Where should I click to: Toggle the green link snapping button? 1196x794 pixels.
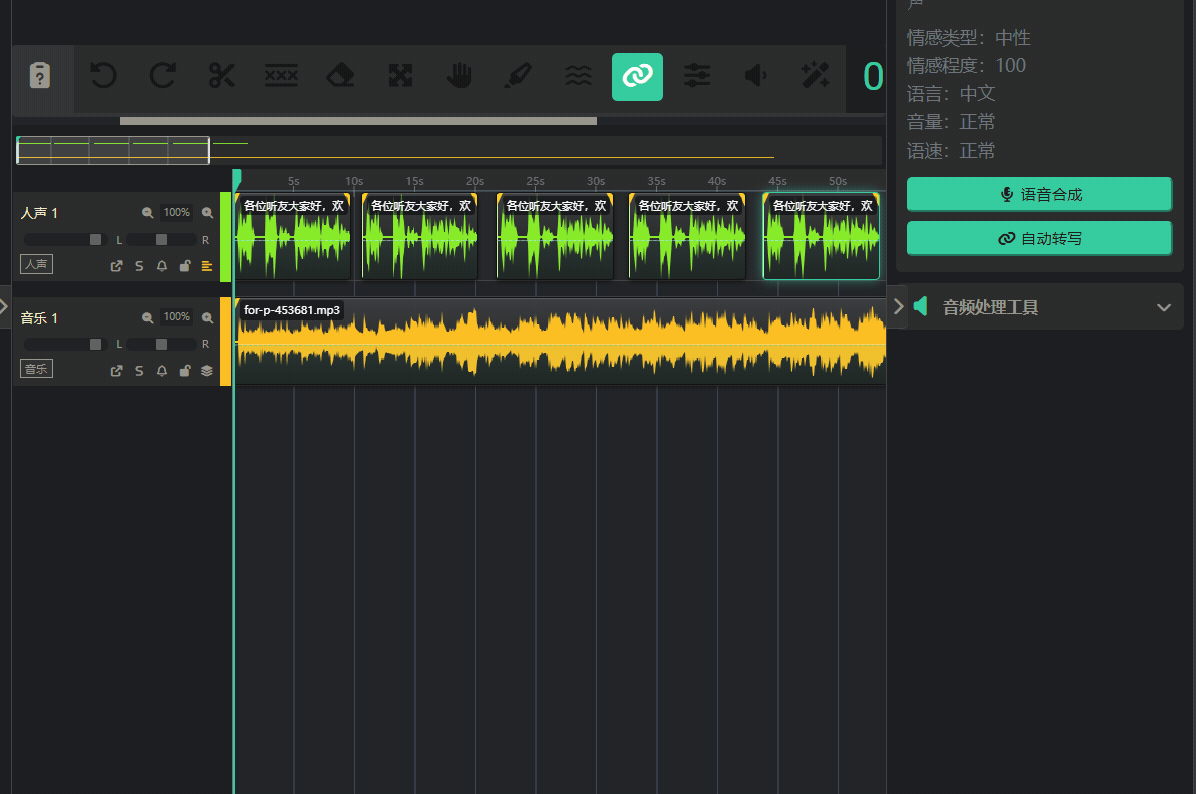(x=637, y=76)
